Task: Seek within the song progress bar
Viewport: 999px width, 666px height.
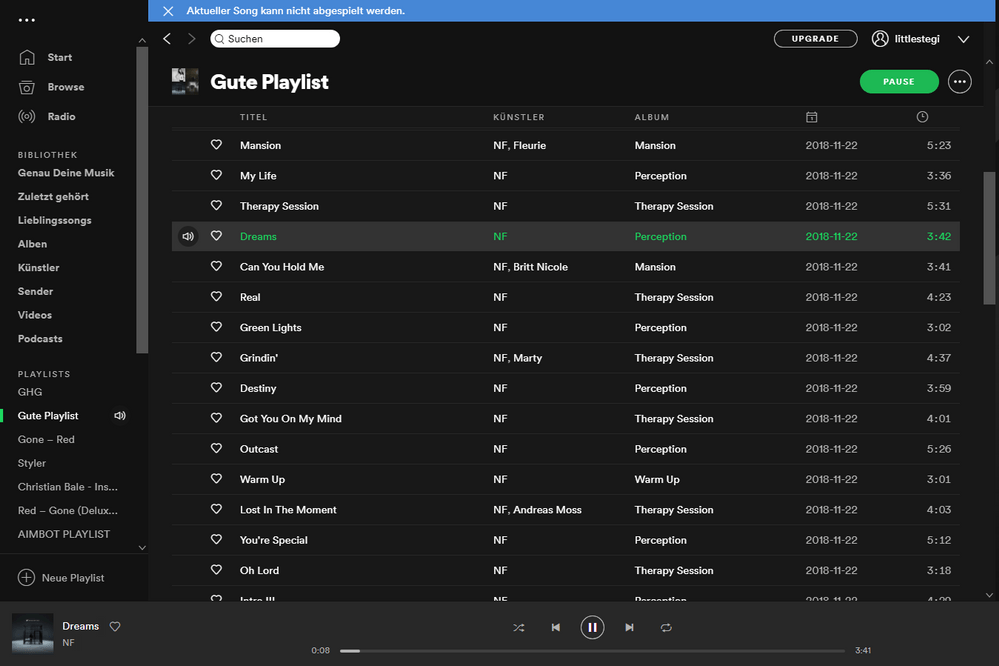Action: click(x=596, y=650)
